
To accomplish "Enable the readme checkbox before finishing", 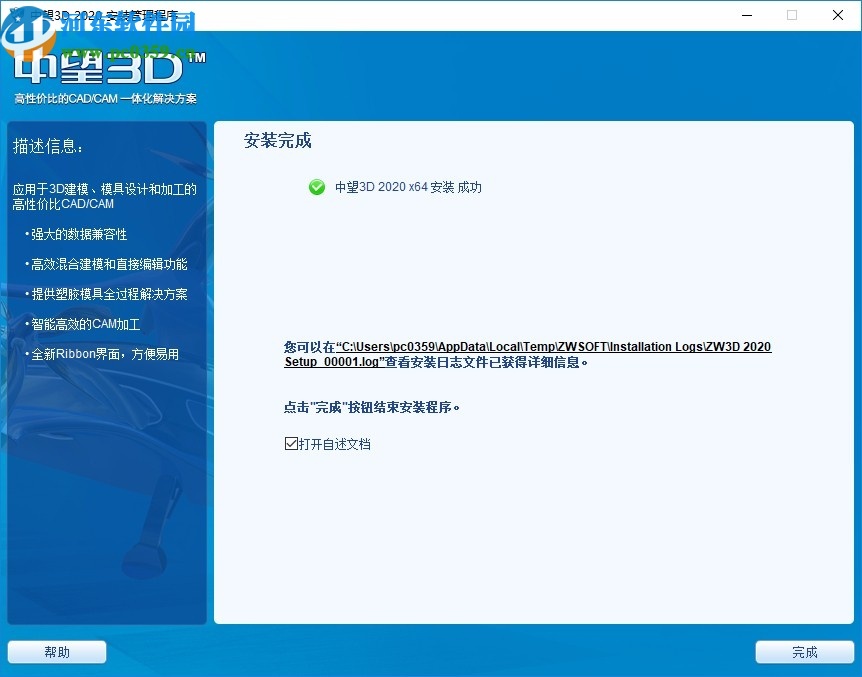I will pos(291,443).
